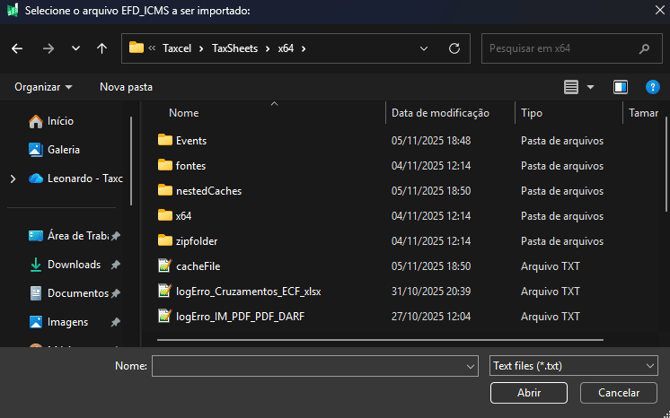Select Taxcel in the address path

(x=177, y=48)
